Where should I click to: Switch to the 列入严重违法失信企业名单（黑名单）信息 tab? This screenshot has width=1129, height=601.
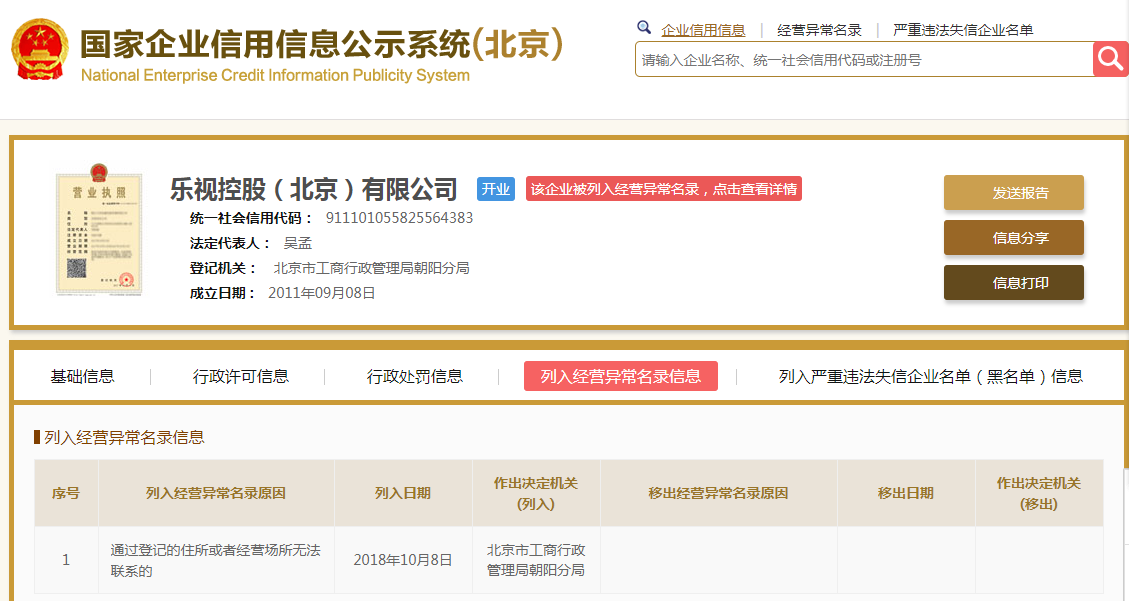pyautogui.click(x=931, y=376)
